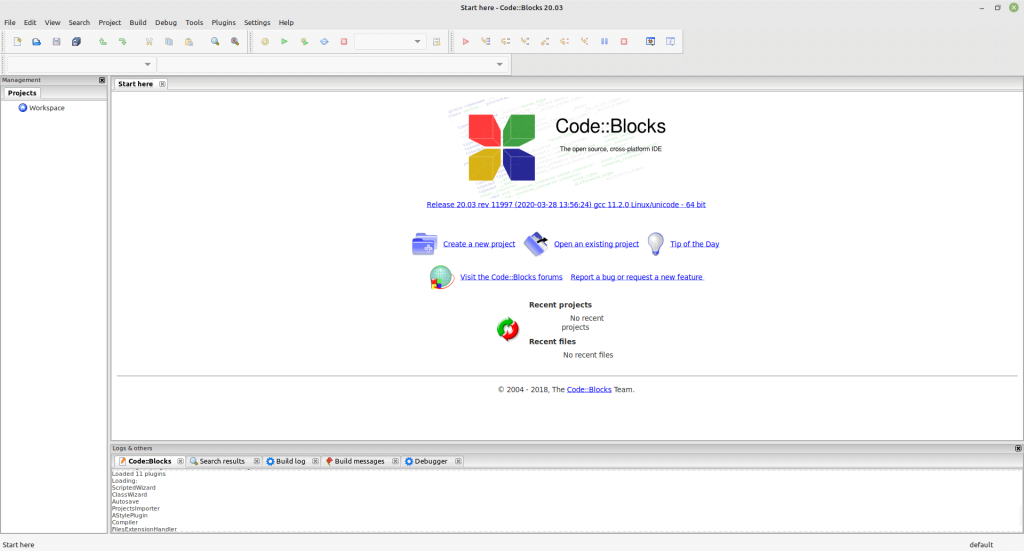The height and width of the screenshot is (551, 1024).
Task: Click the New file toolbar icon
Action: coord(18,41)
